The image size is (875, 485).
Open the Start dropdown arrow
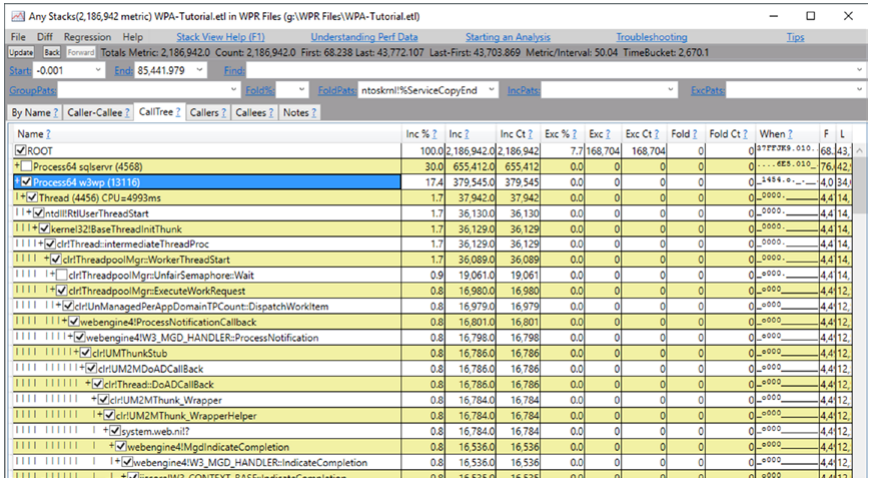[x=98, y=70]
